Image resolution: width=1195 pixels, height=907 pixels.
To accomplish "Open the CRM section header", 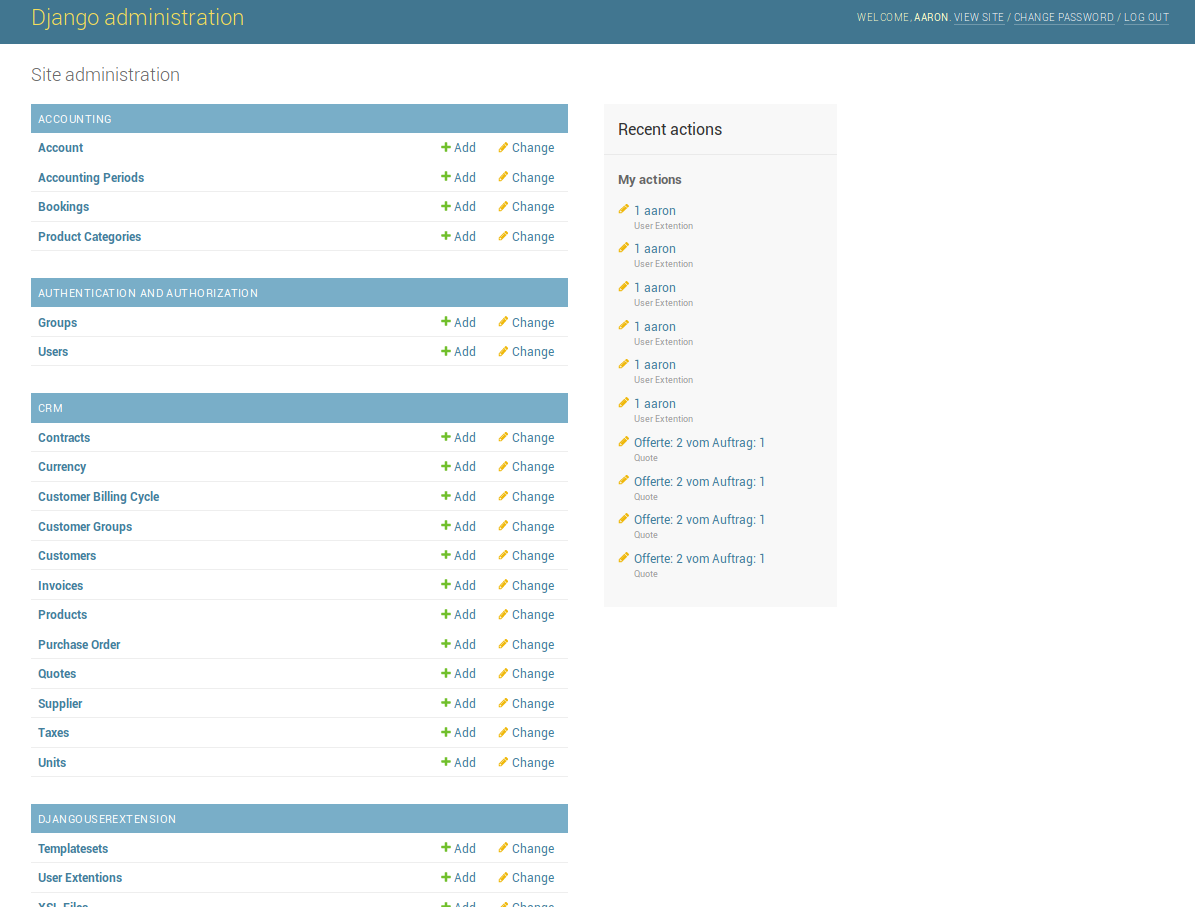I will [50, 408].
